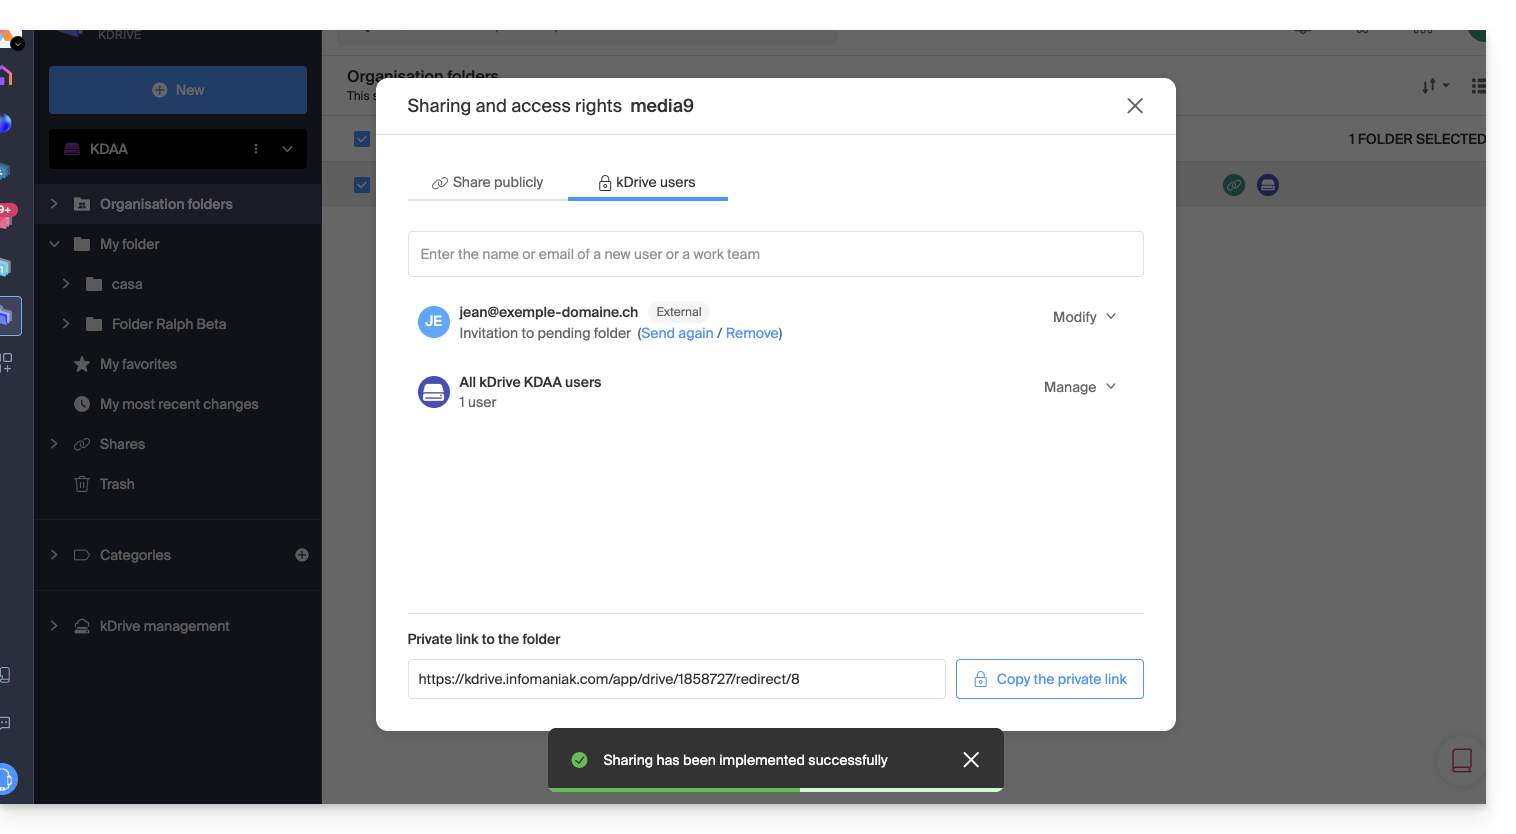The image size is (1516, 834).
Task: Click the private folder link URL field
Action: point(676,679)
